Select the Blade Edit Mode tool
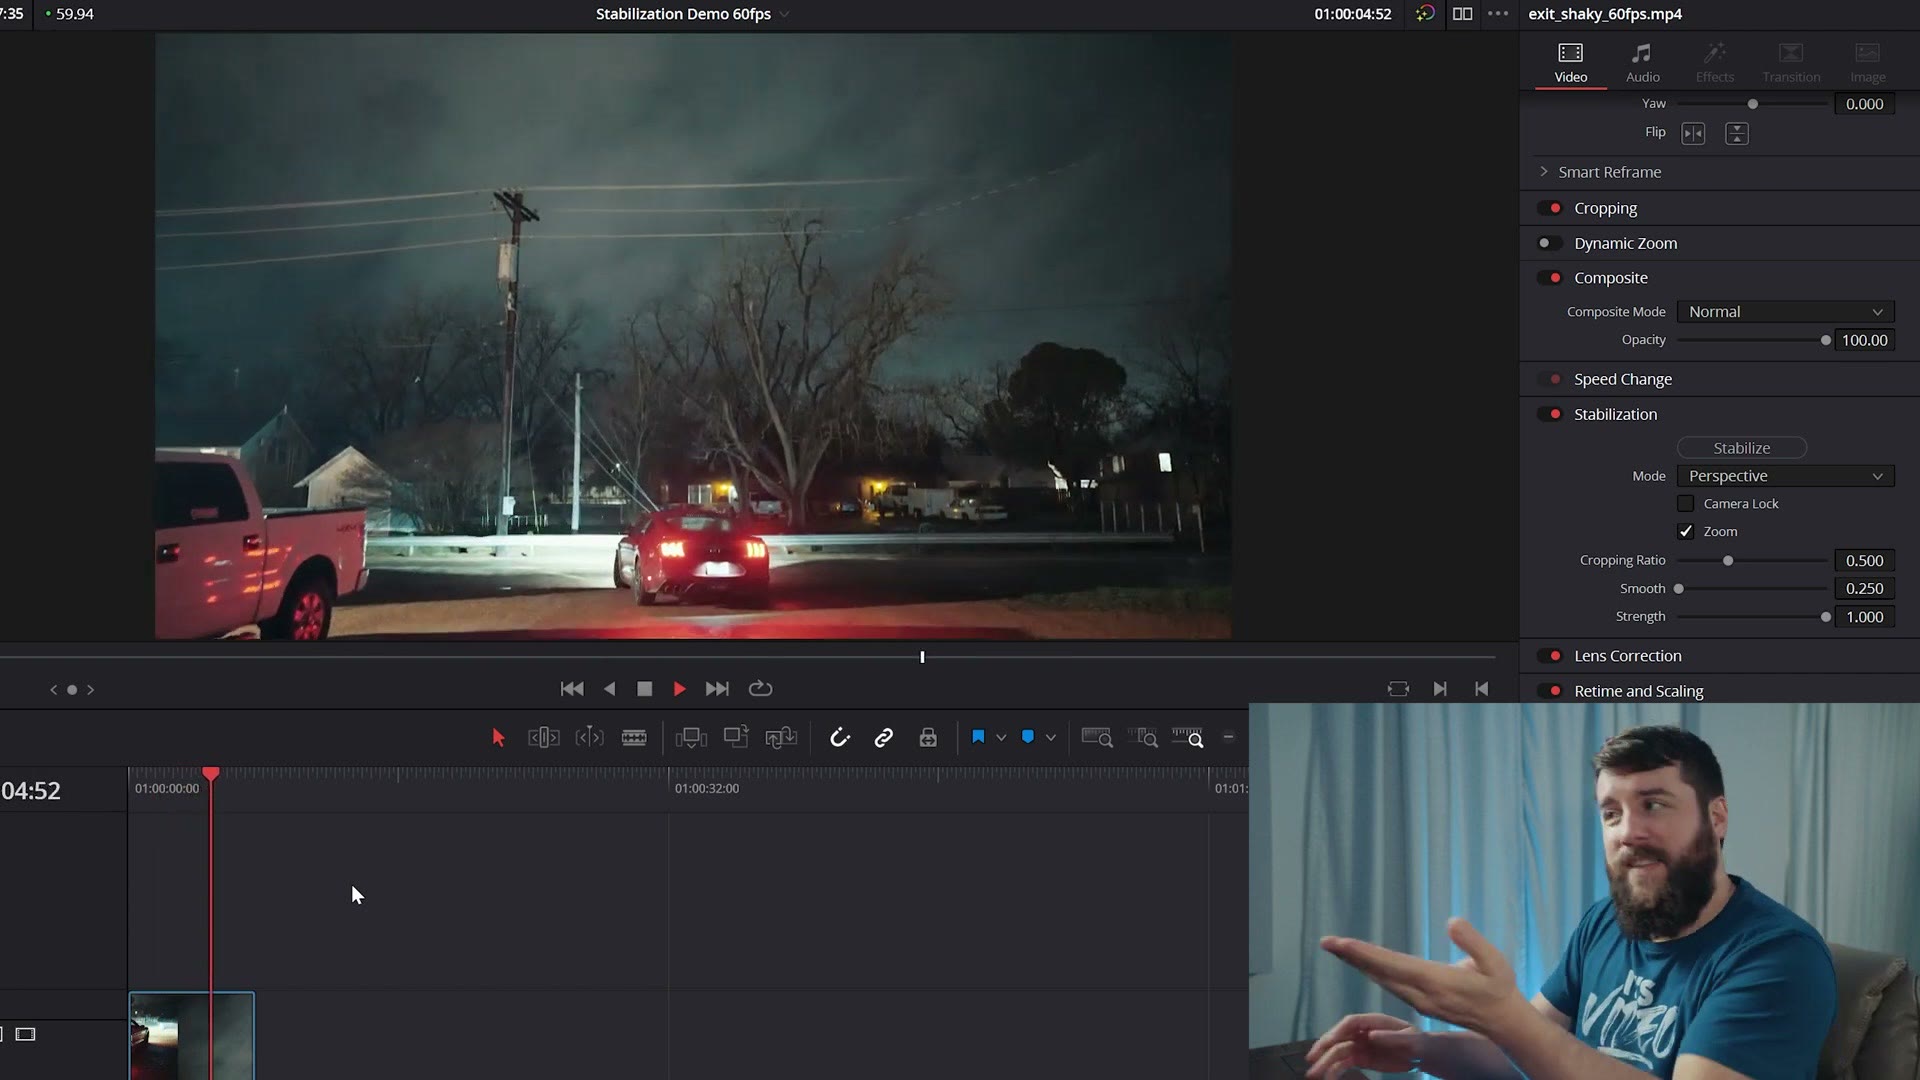1920x1080 pixels. [634, 738]
